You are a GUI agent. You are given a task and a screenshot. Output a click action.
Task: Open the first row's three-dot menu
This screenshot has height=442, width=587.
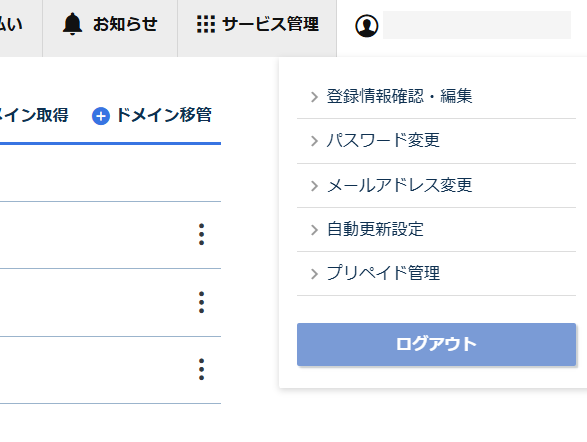click(x=201, y=235)
